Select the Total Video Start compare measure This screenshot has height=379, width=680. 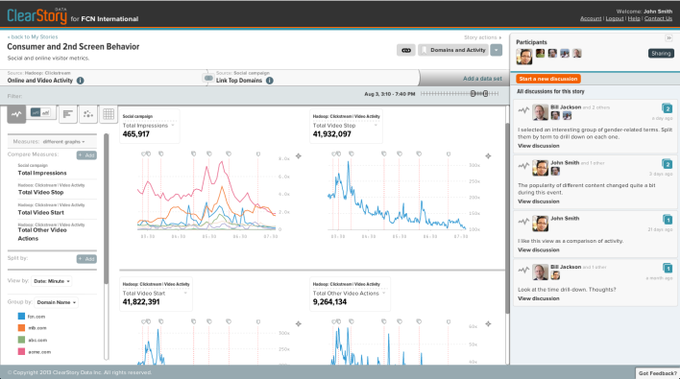pos(41,212)
